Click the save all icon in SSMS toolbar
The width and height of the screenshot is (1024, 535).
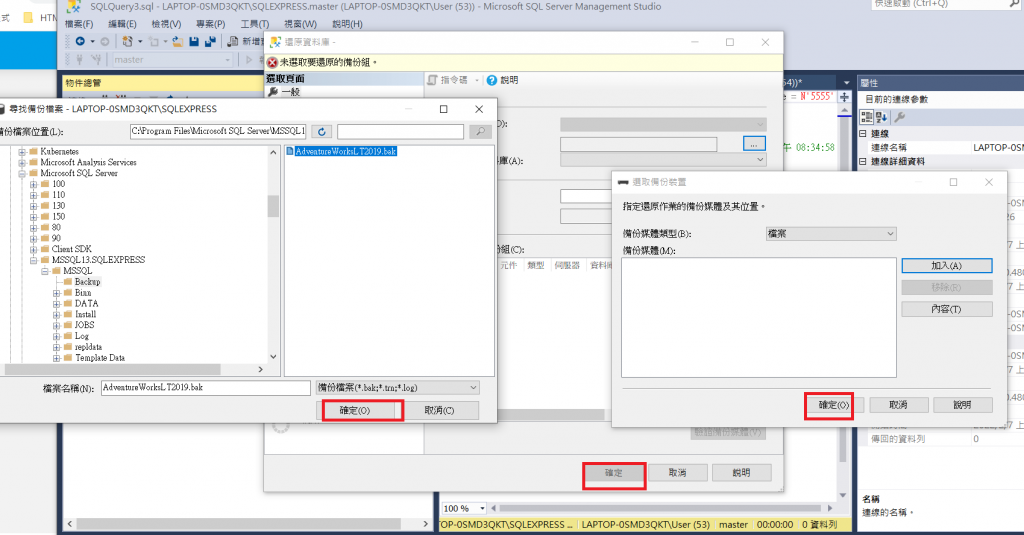pos(210,41)
